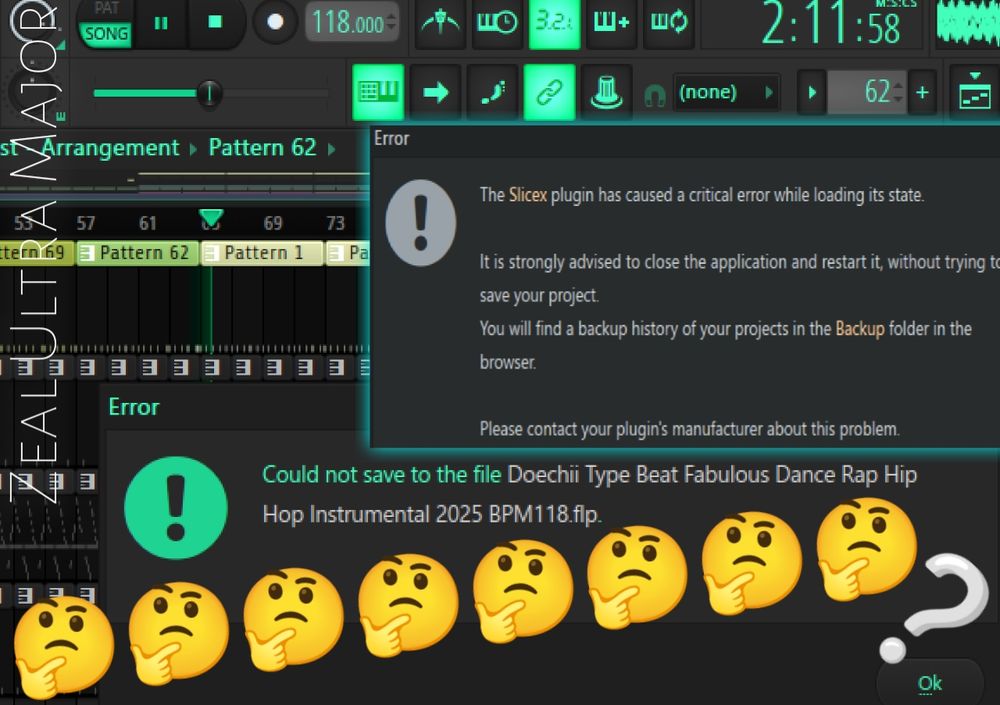Click the stamp-shaped icon next to the link icon

(606, 92)
